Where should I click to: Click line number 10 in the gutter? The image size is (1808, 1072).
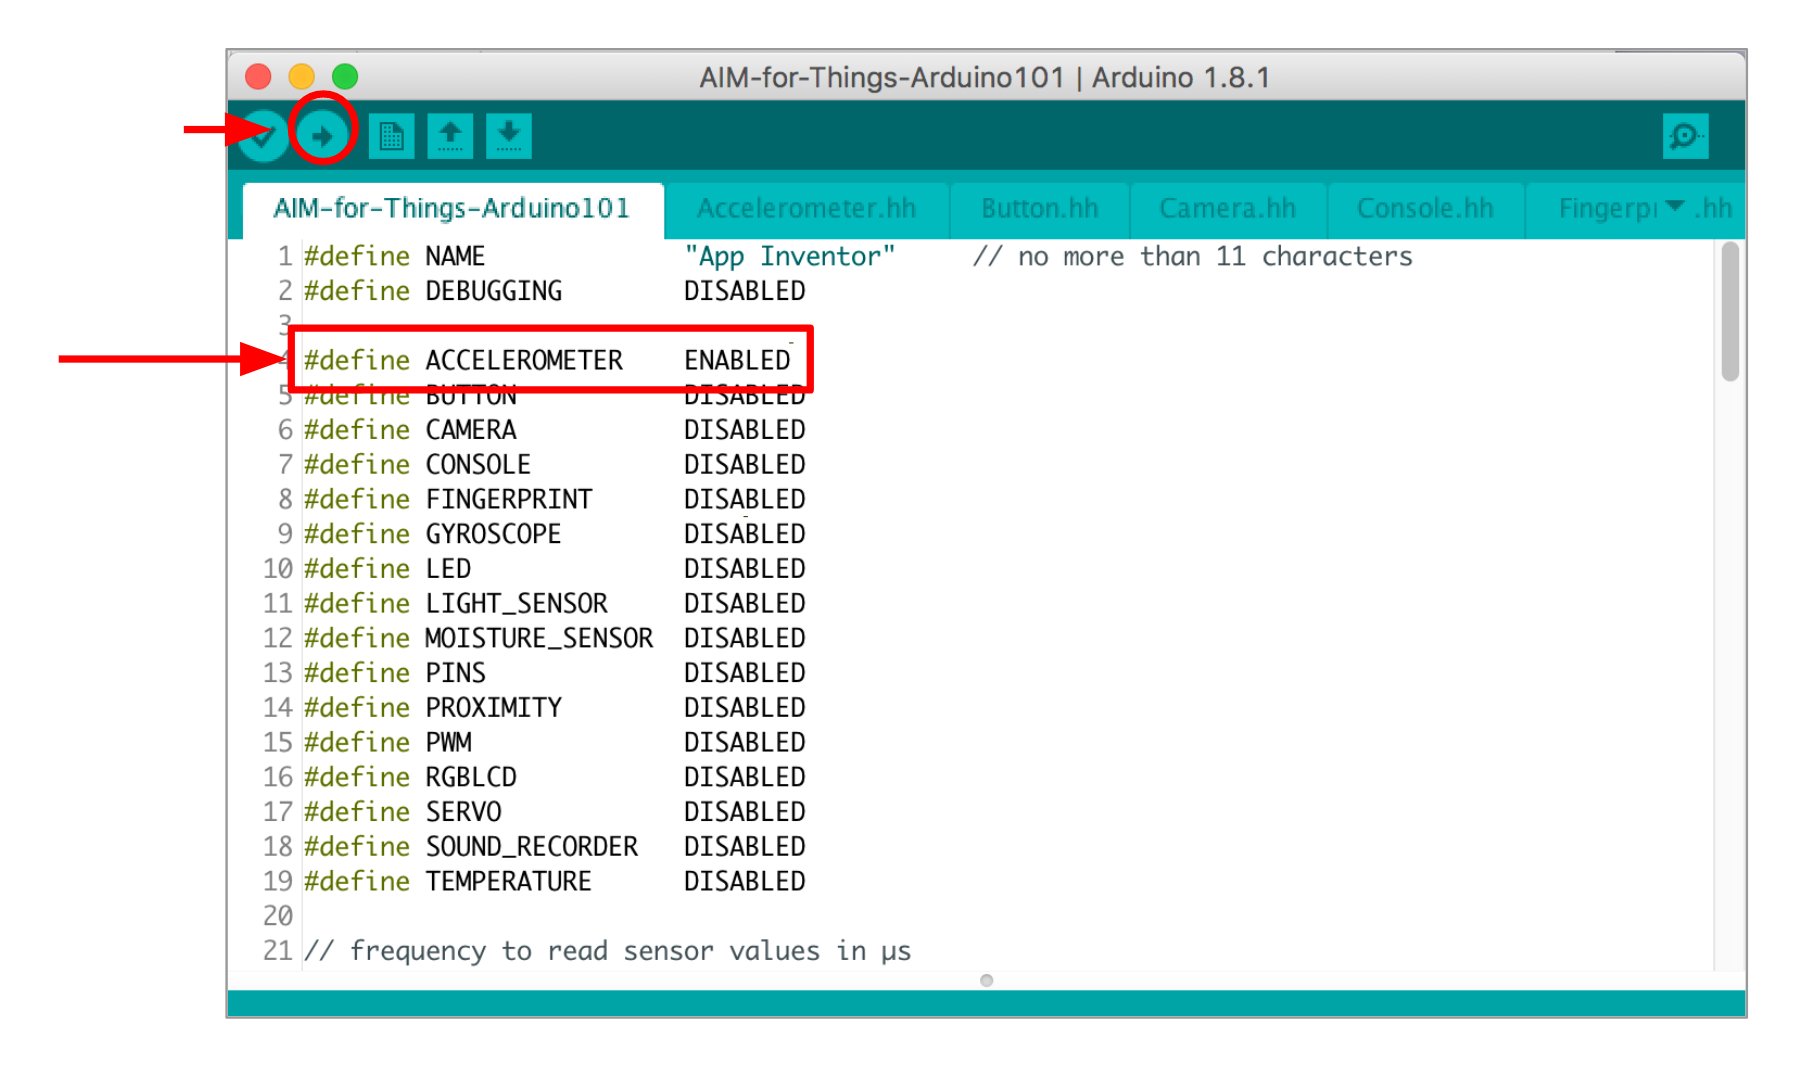(278, 569)
